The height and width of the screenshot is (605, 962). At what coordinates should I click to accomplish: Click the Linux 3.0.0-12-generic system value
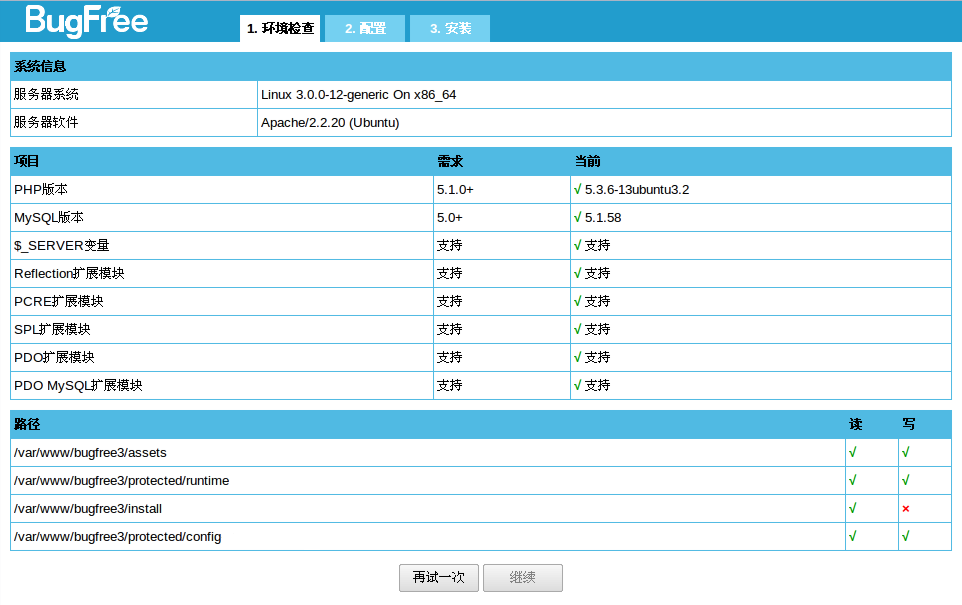point(358,95)
